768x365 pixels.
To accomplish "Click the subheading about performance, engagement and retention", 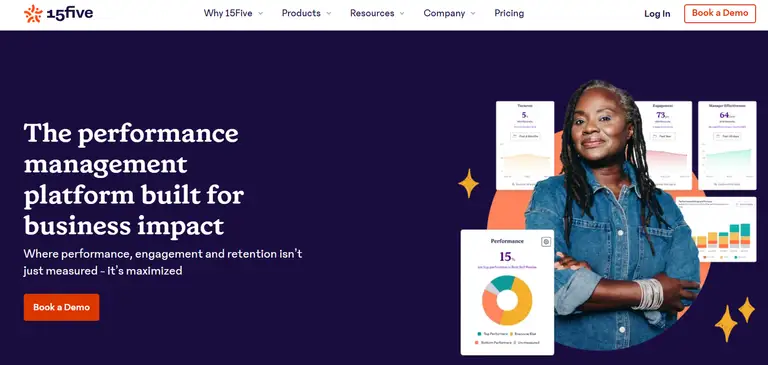I will (163, 262).
